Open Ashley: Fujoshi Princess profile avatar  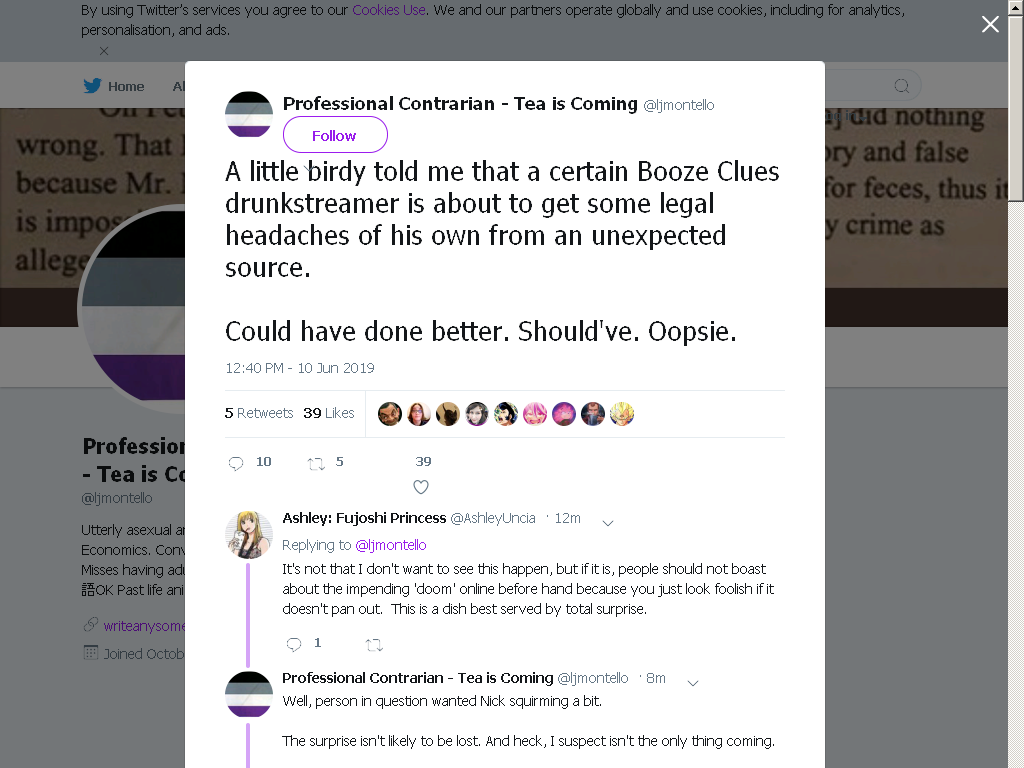pyautogui.click(x=249, y=535)
